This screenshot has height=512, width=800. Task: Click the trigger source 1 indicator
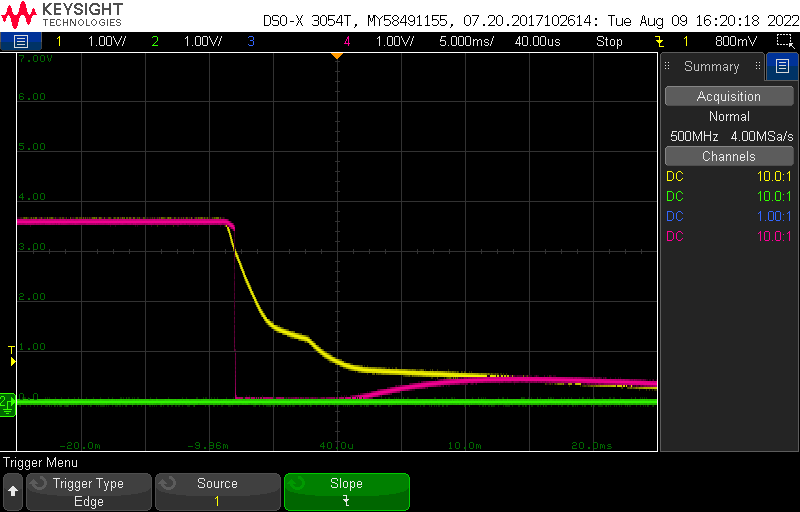686,41
